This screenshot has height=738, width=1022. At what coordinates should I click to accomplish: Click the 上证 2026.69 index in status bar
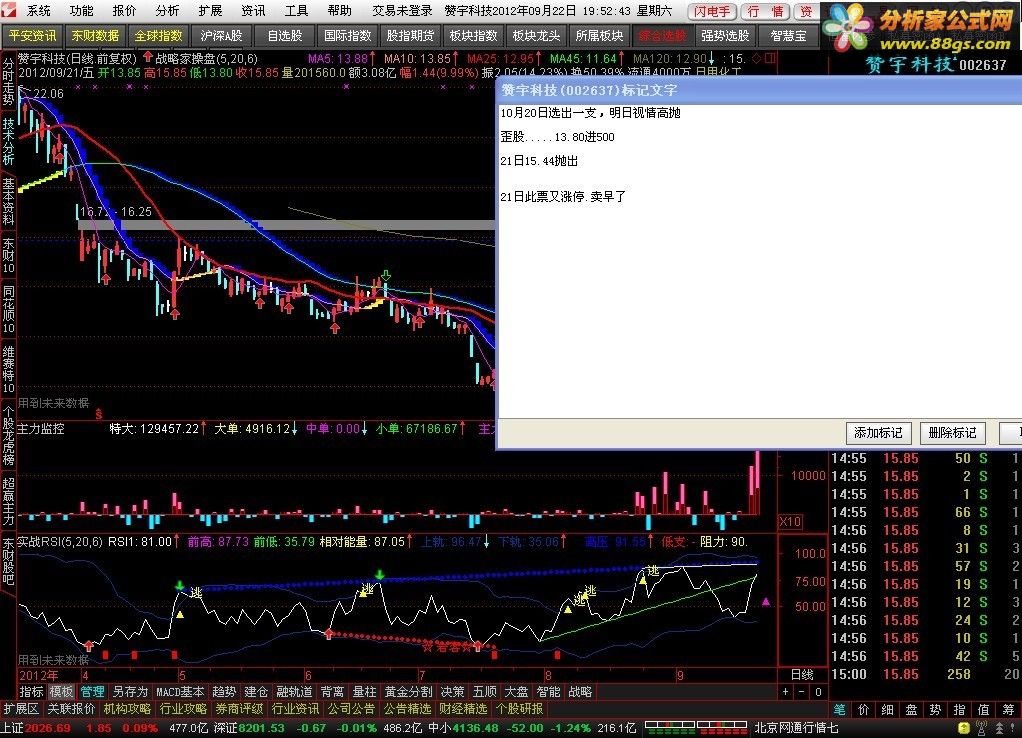(x=36, y=728)
